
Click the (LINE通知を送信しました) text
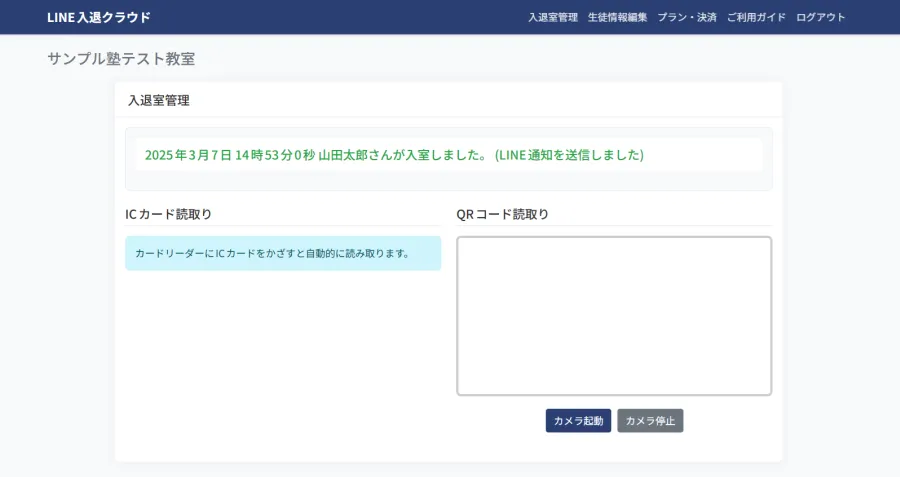pyautogui.click(x=569, y=155)
